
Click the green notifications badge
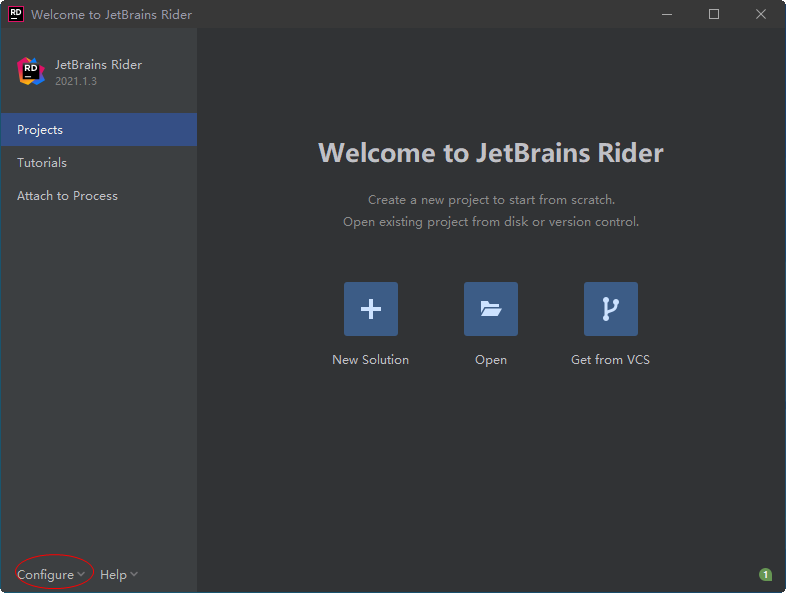coord(765,574)
